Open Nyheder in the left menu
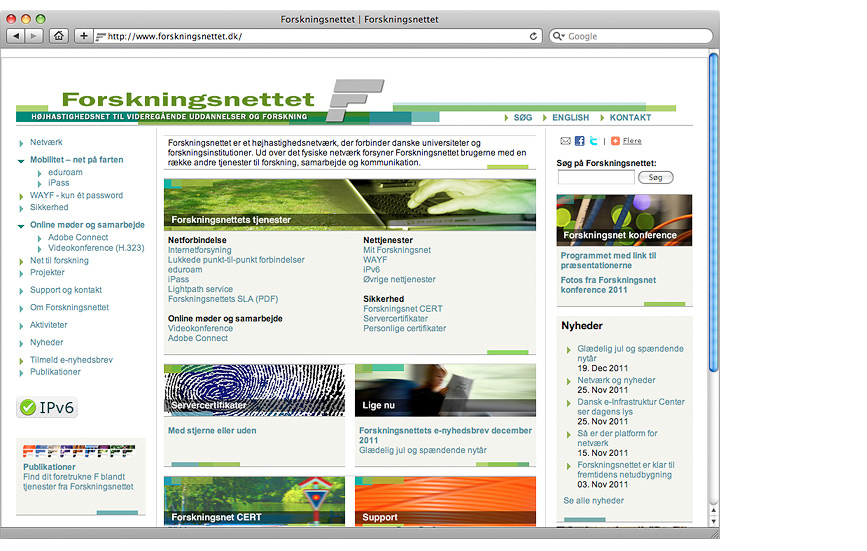Viewport: 867px width, 551px height. tap(46, 343)
